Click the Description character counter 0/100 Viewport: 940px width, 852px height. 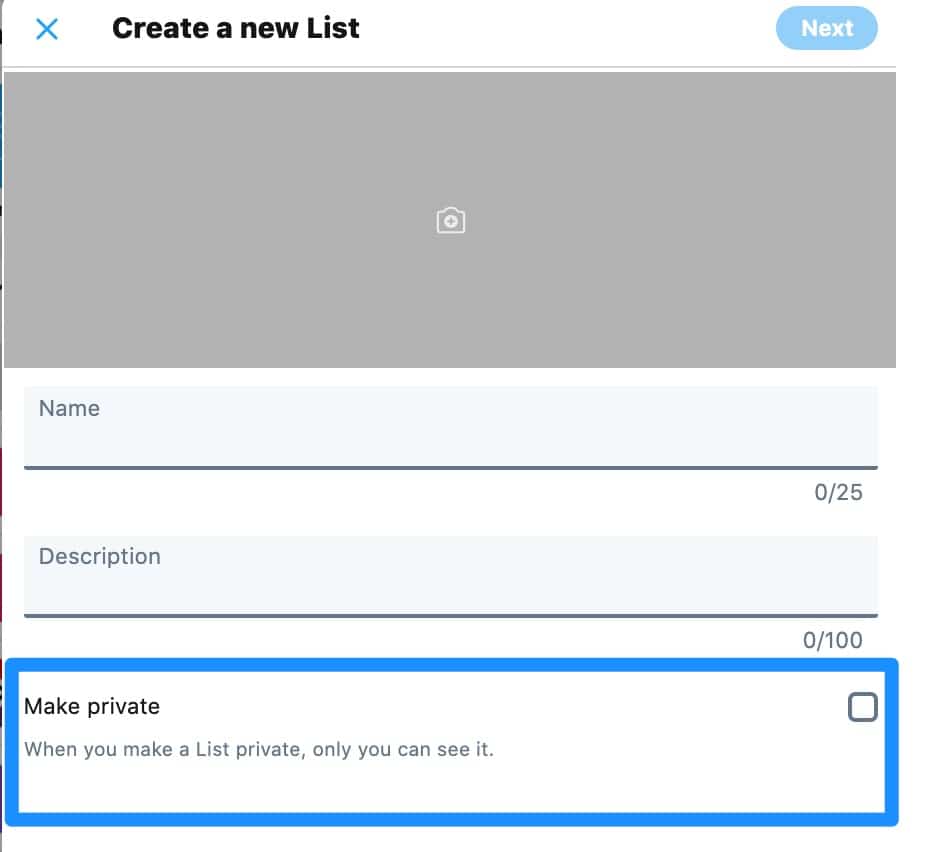pos(832,640)
